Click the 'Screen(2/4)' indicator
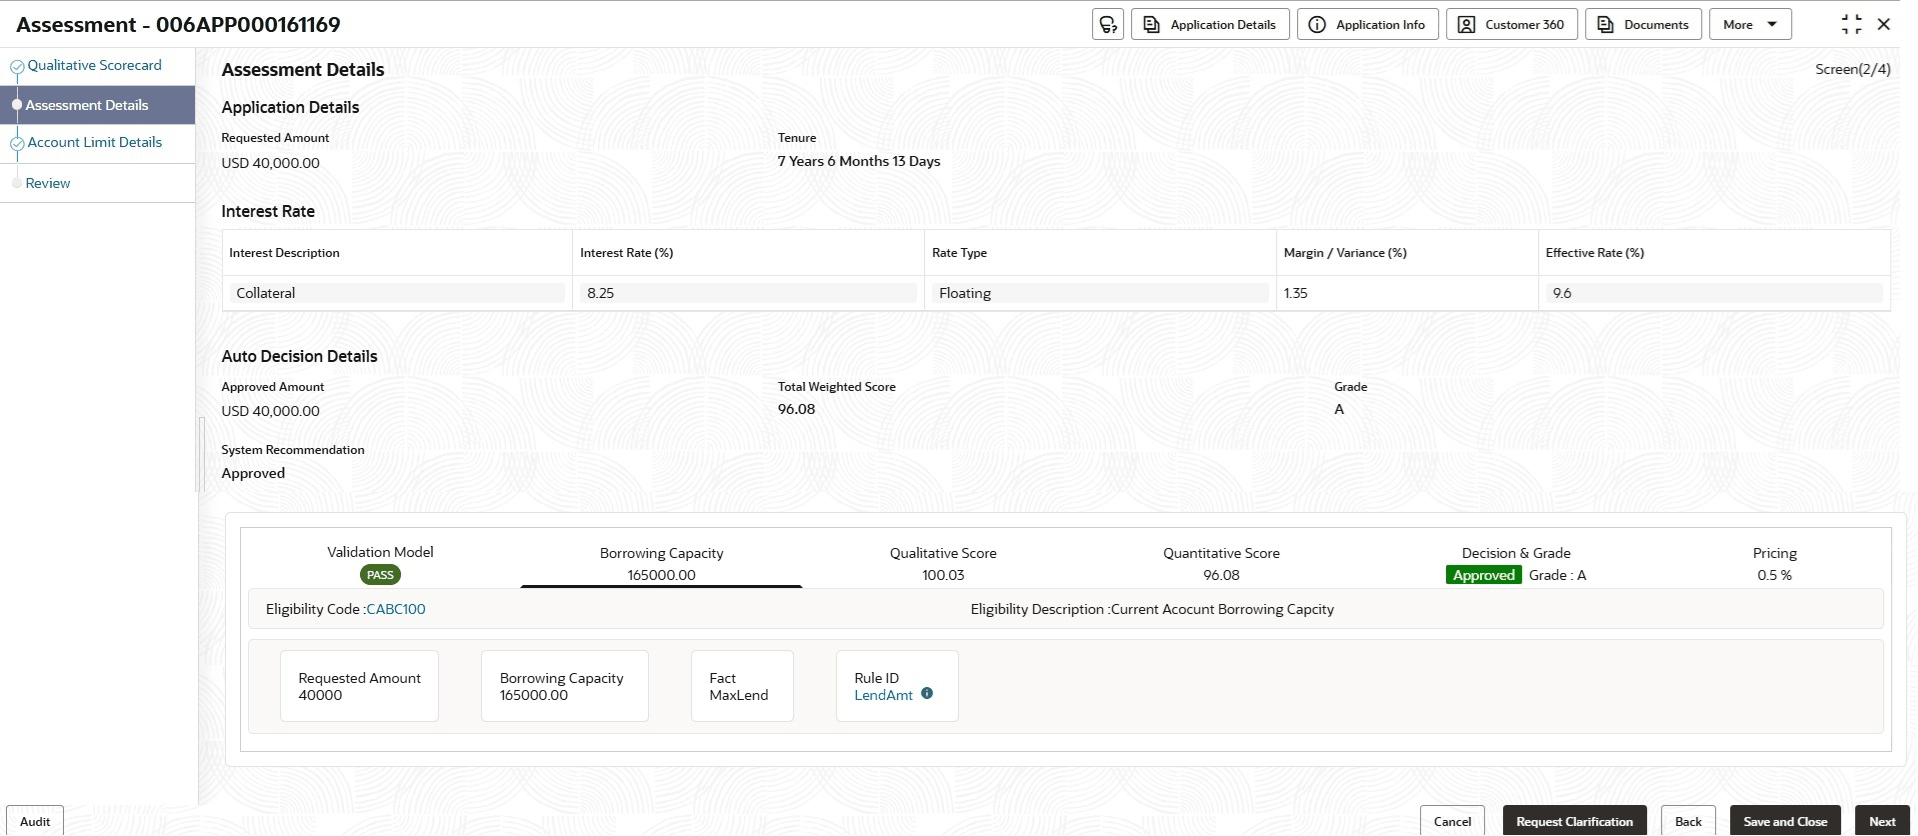The image size is (1918, 836). point(1853,69)
